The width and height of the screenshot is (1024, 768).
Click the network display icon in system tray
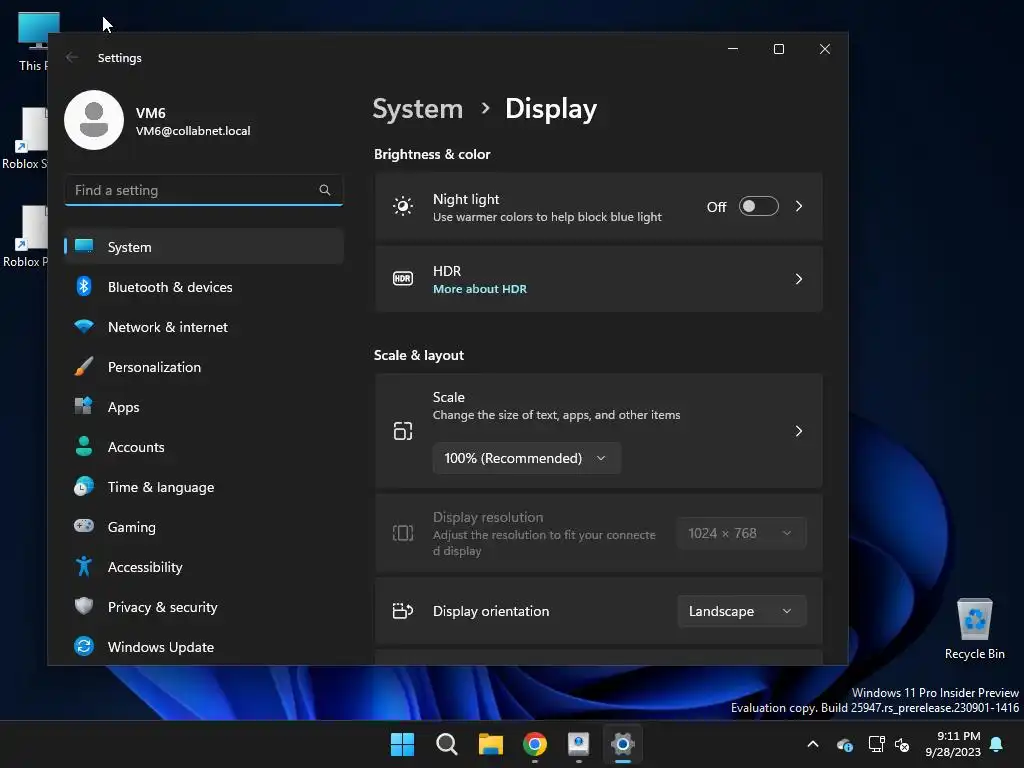click(876, 744)
